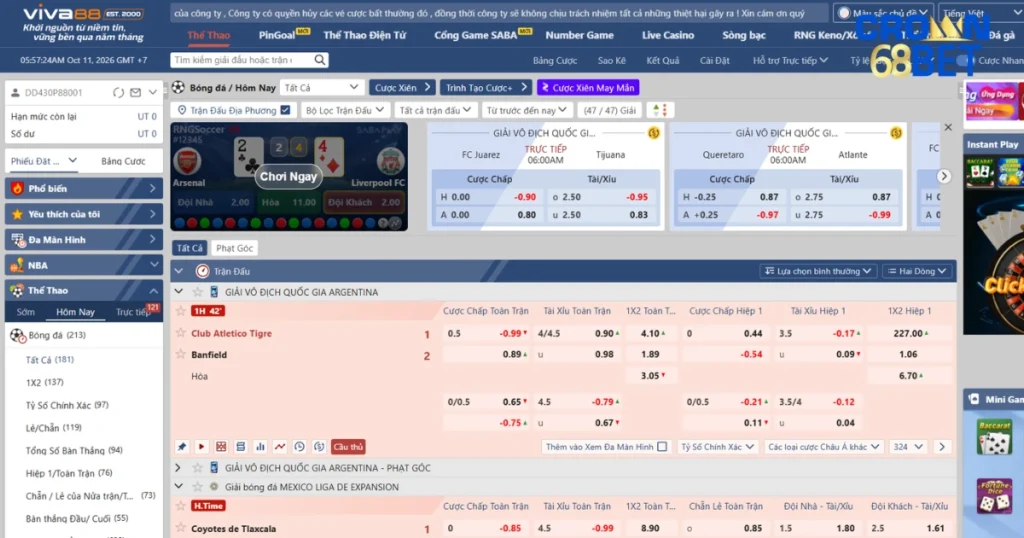Open the mail envelope icon

point(135,93)
